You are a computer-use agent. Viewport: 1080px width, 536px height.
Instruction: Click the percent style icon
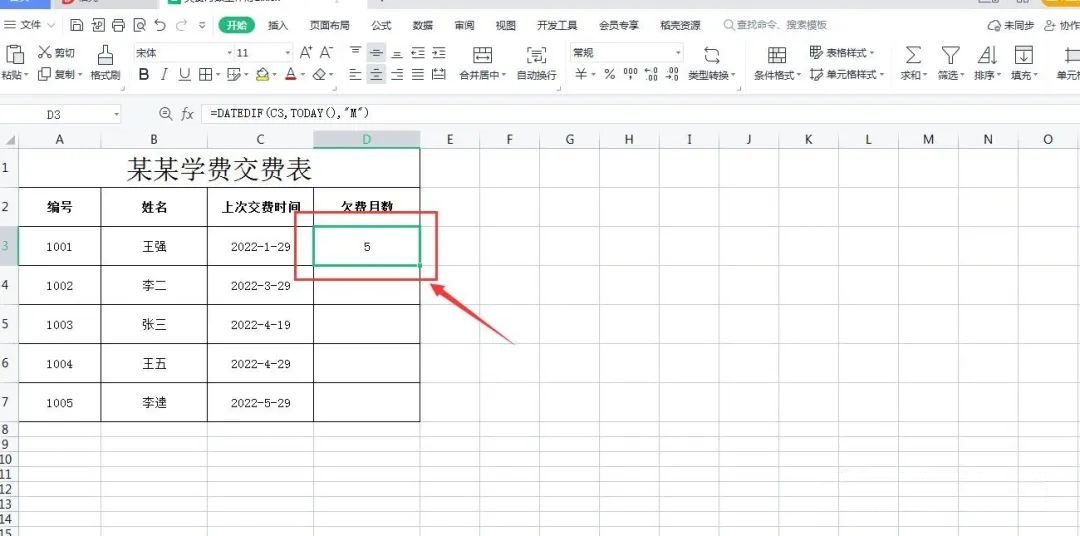point(609,74)
